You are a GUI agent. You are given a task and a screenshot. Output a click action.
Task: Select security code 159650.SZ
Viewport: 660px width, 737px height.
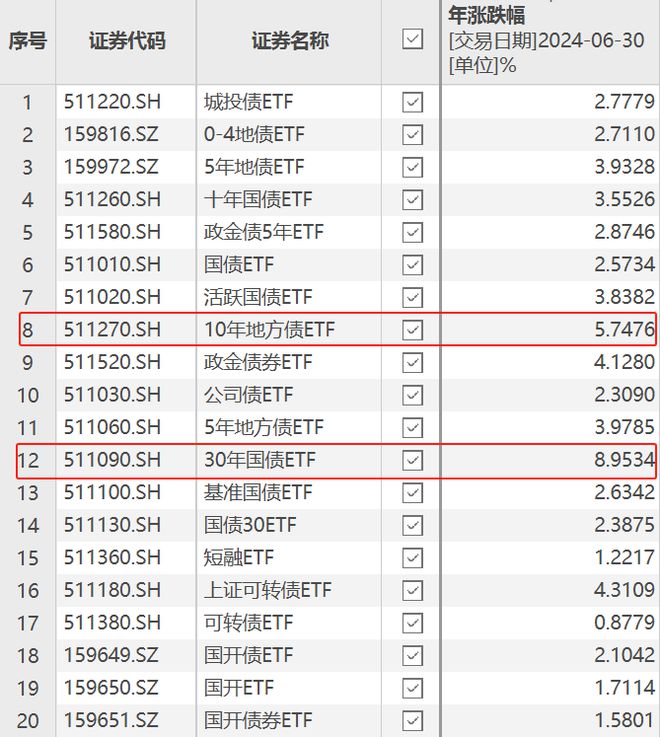[111, 688]
